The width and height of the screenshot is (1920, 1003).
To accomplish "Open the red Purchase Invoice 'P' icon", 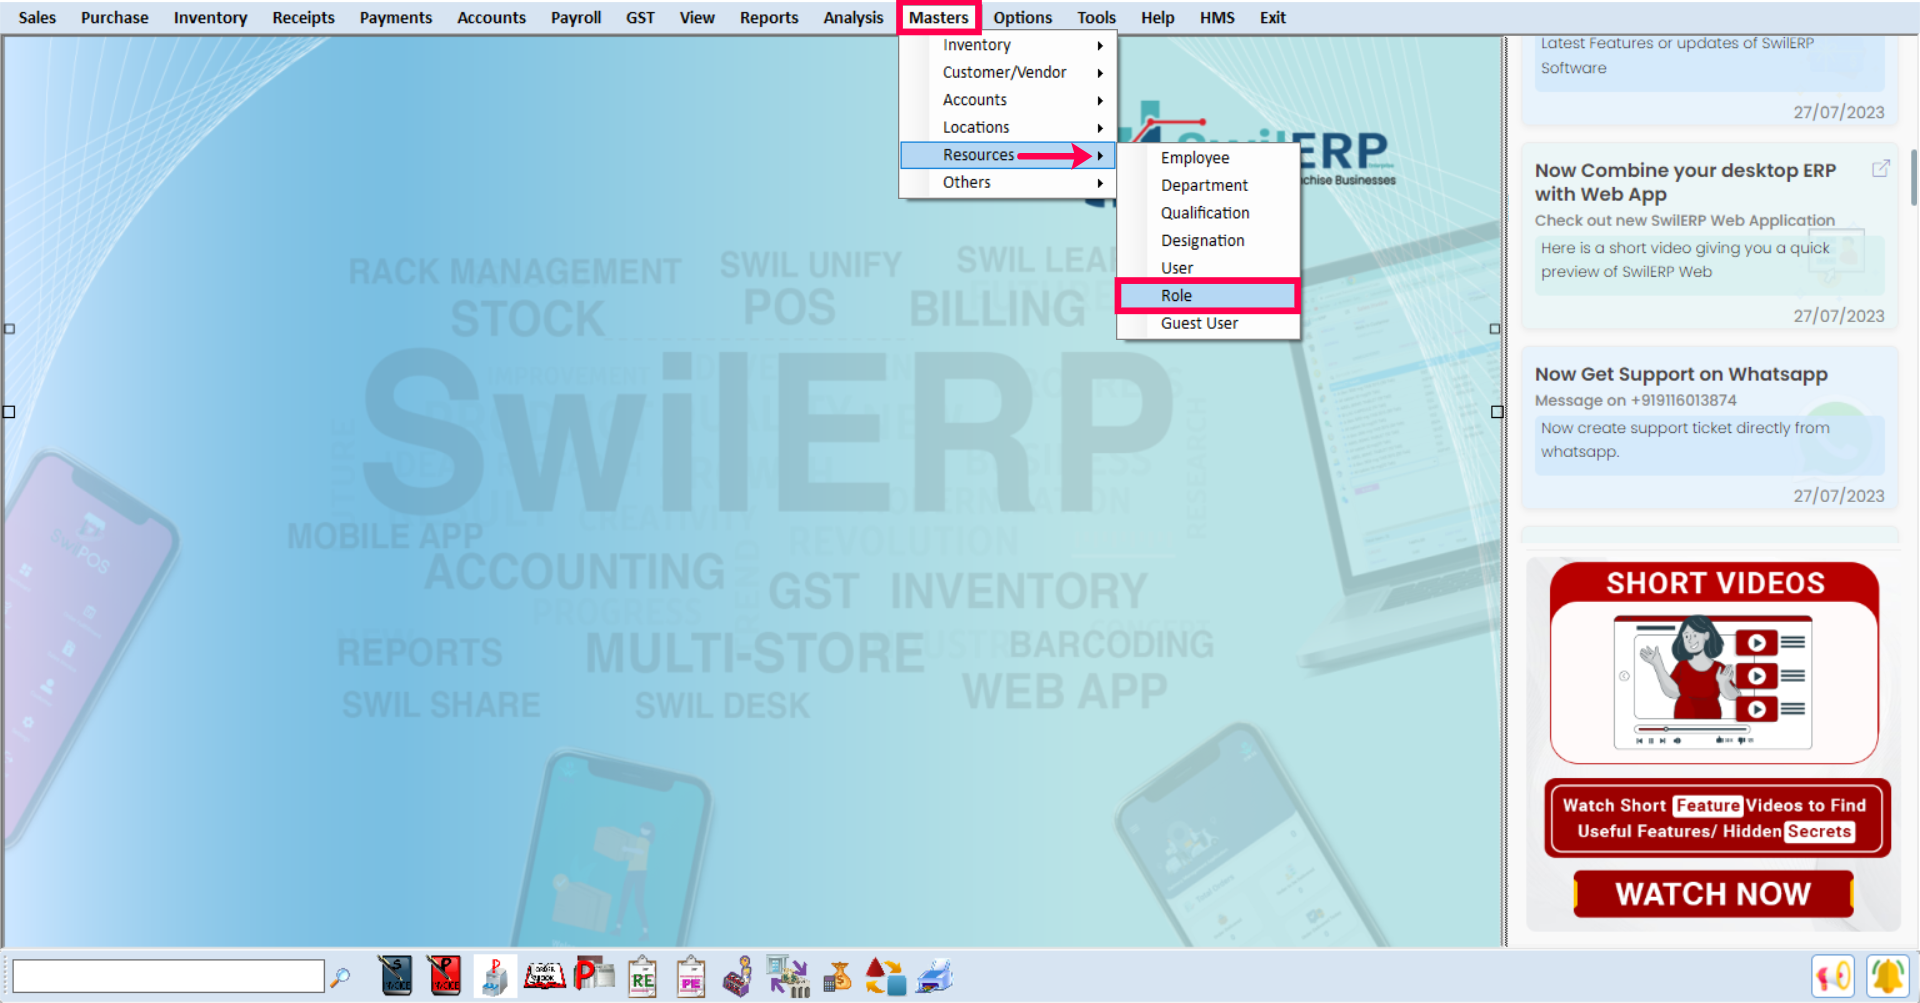I will click(445, 976).
